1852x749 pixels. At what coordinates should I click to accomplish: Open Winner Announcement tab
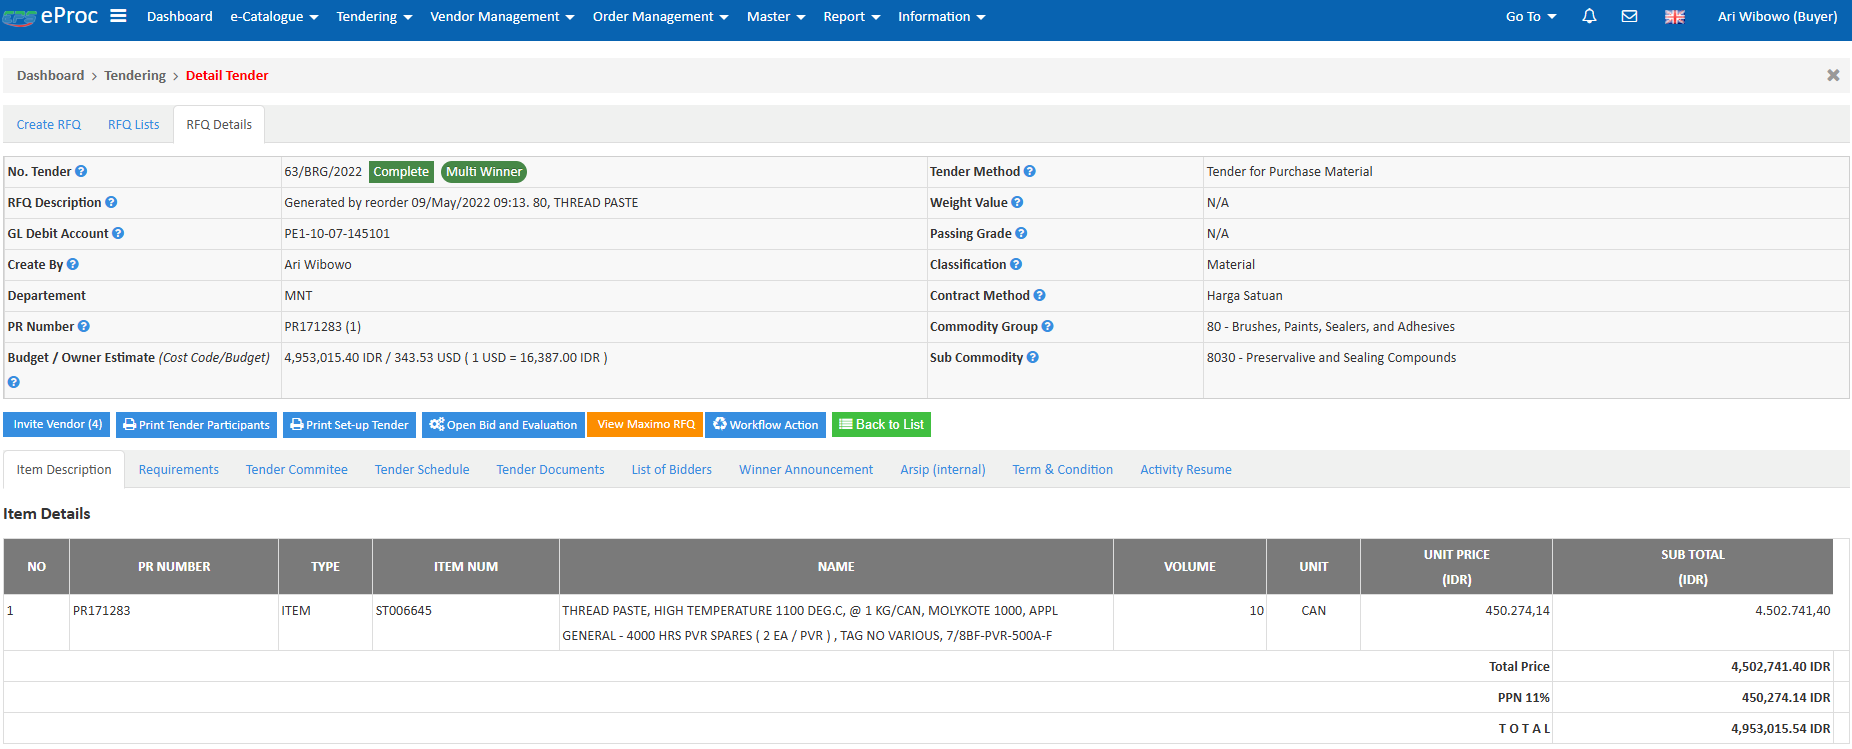pyautogui.click(x=806, y=470)
